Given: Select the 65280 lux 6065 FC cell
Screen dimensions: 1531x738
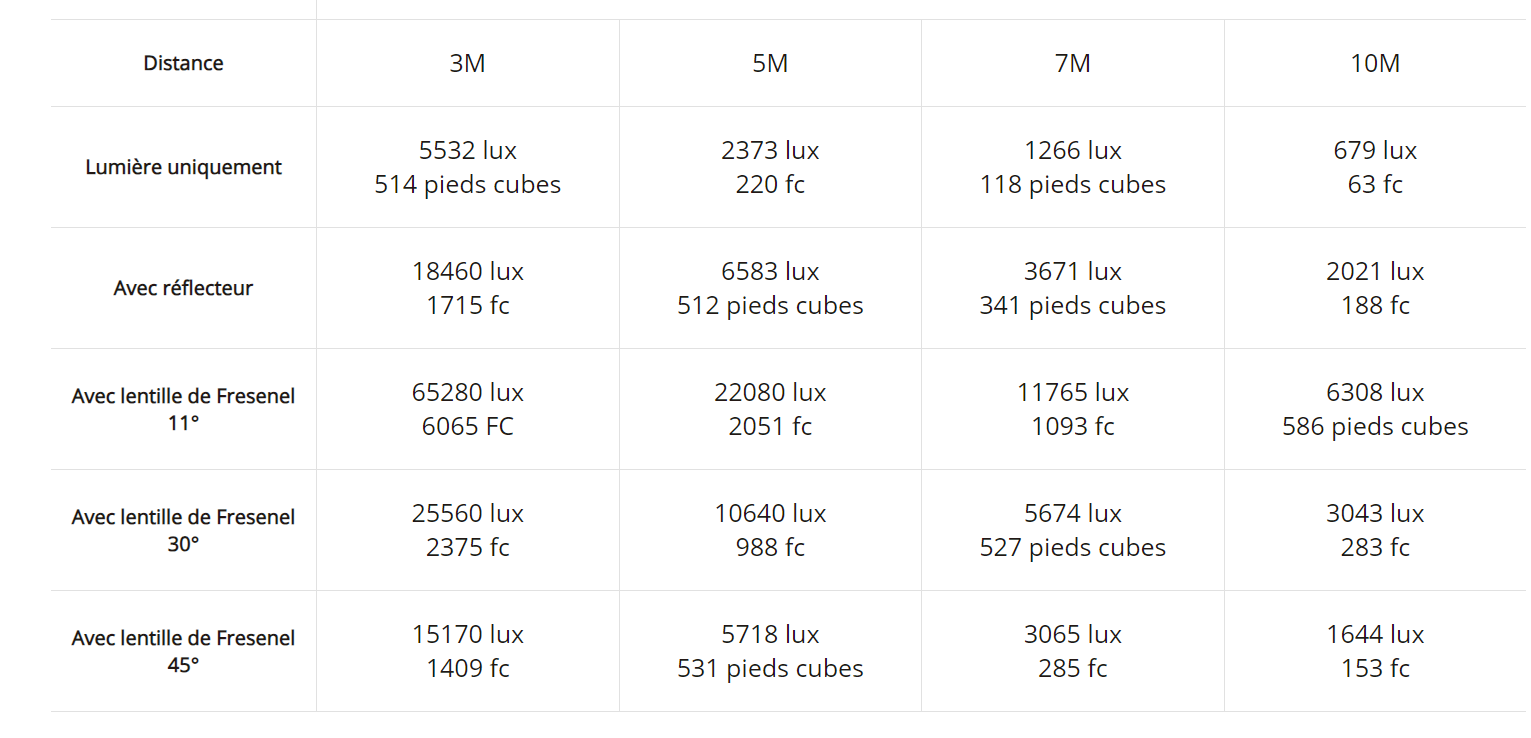Looking at the screenshot, I should [x=467, y=409].
